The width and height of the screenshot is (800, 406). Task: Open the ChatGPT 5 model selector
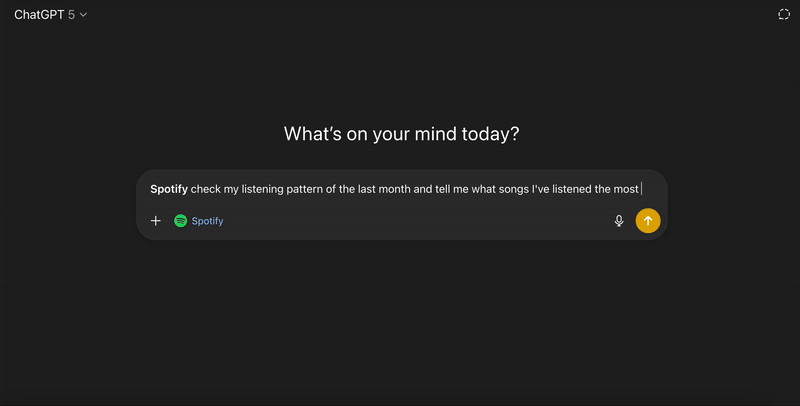point(50,15)
